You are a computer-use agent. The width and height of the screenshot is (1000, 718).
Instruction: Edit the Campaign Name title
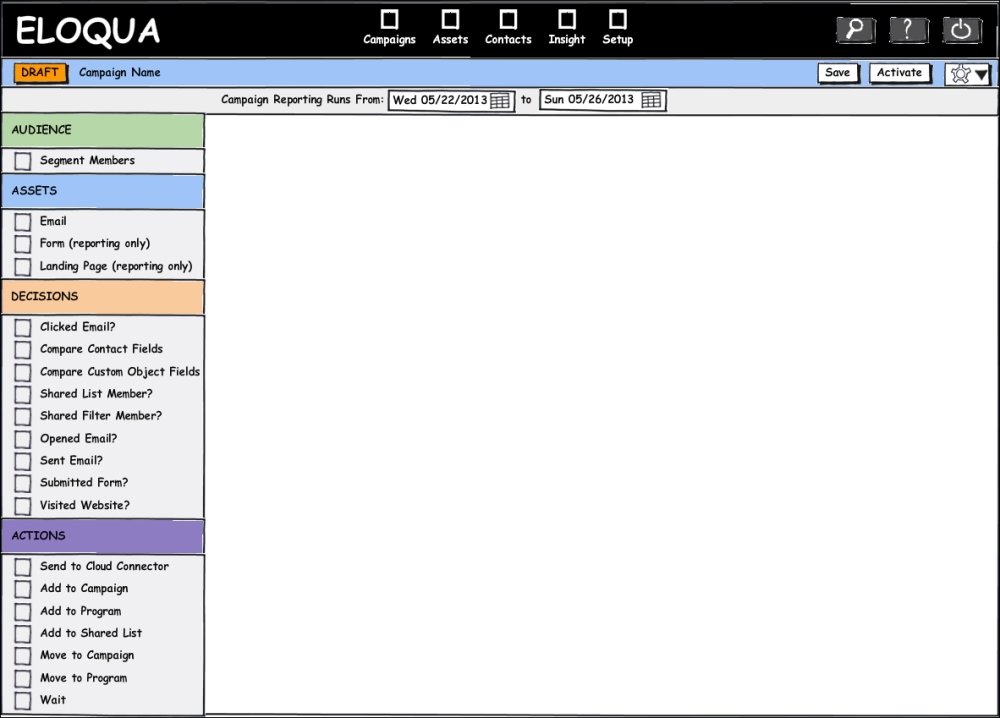[120, 73]
